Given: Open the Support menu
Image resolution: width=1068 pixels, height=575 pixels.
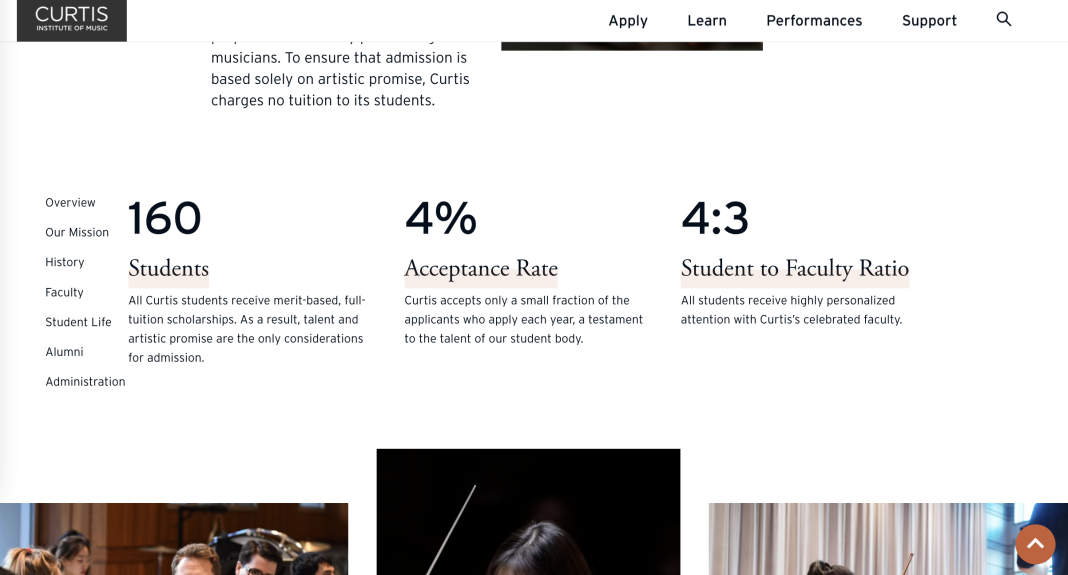Looking at the screenshot, I should pyautogui.click(x=929, y=21).
